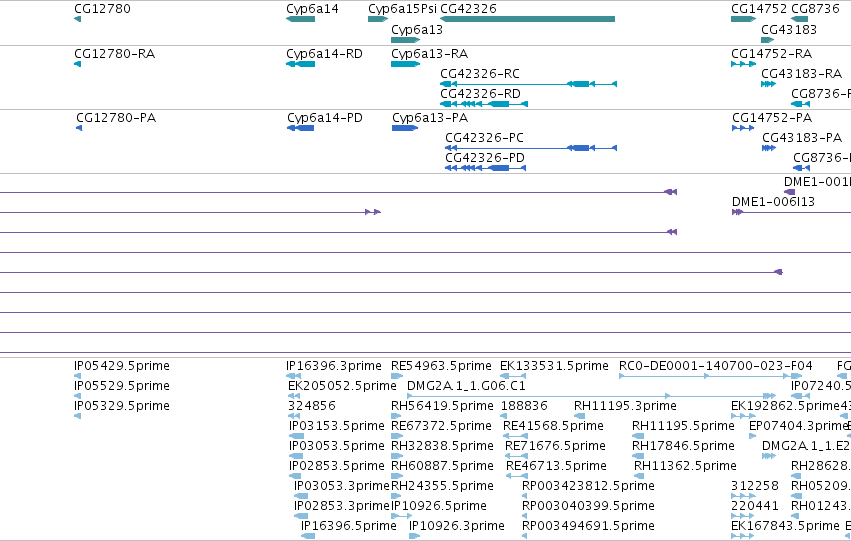Select the Cyp6a15Psi gene label
Screen dimensions: 851x541
(x=402, y=9)
